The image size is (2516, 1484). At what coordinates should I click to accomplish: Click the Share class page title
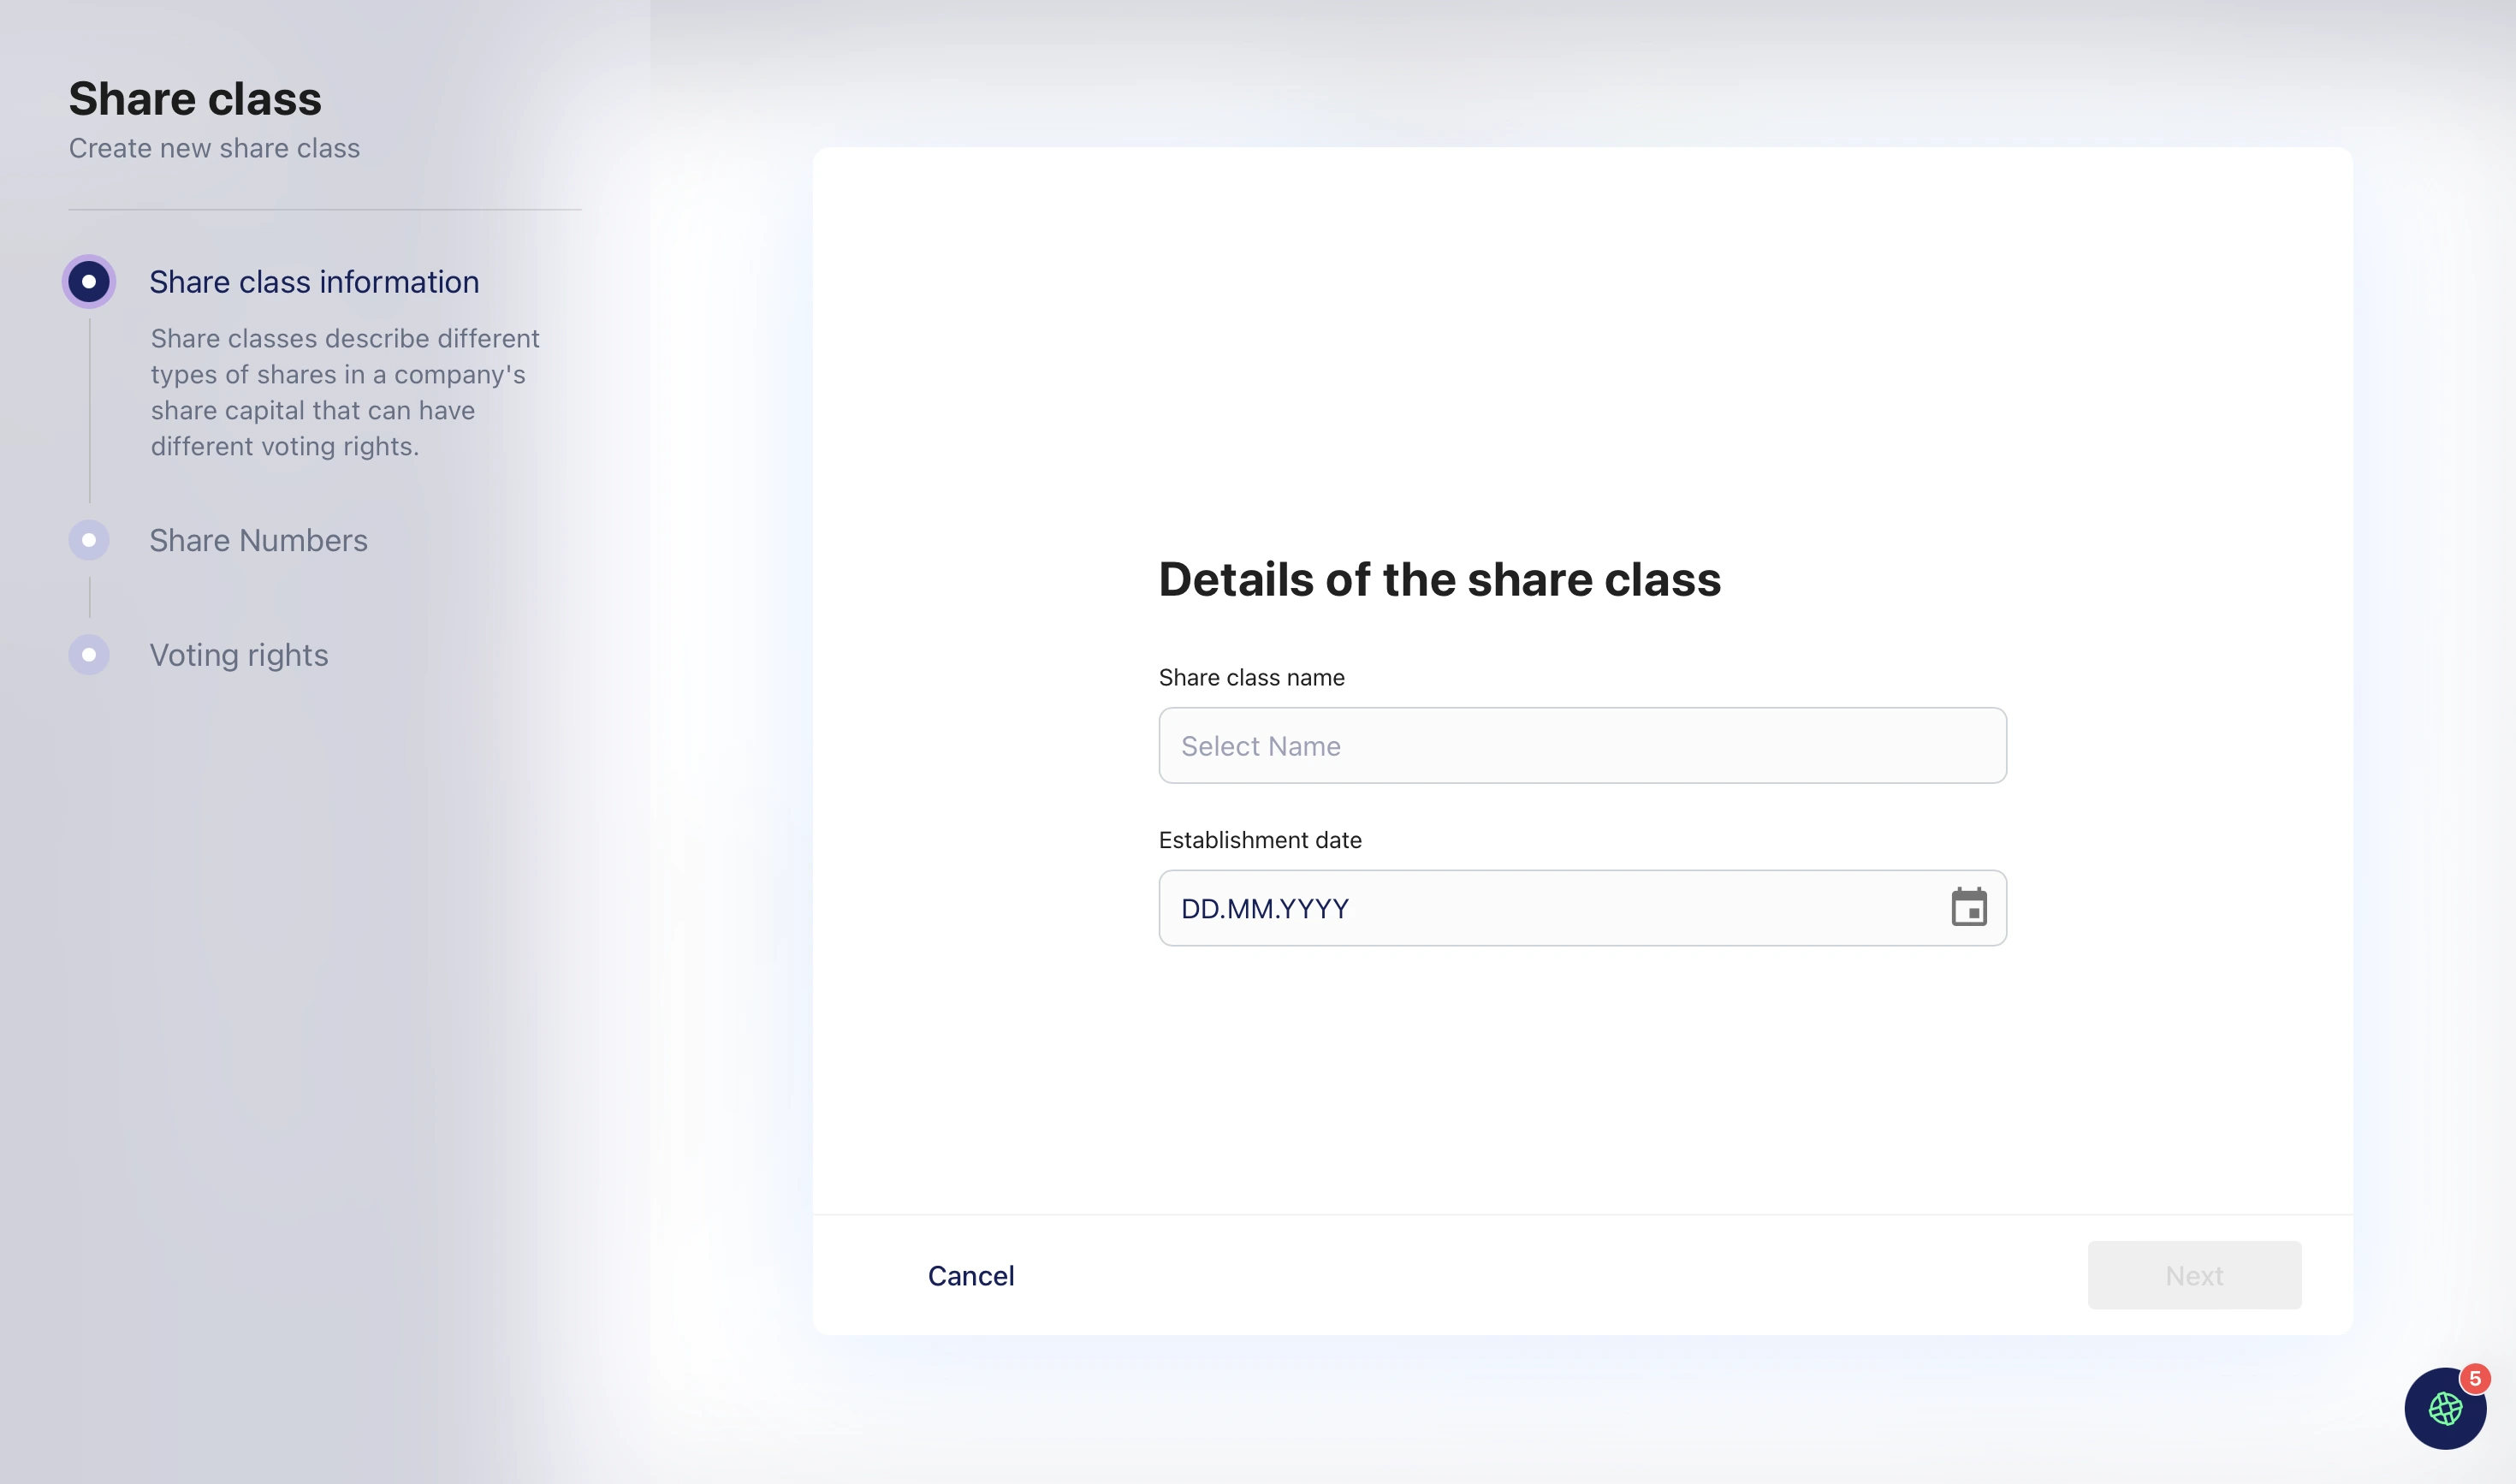click(x=195, y=99)
